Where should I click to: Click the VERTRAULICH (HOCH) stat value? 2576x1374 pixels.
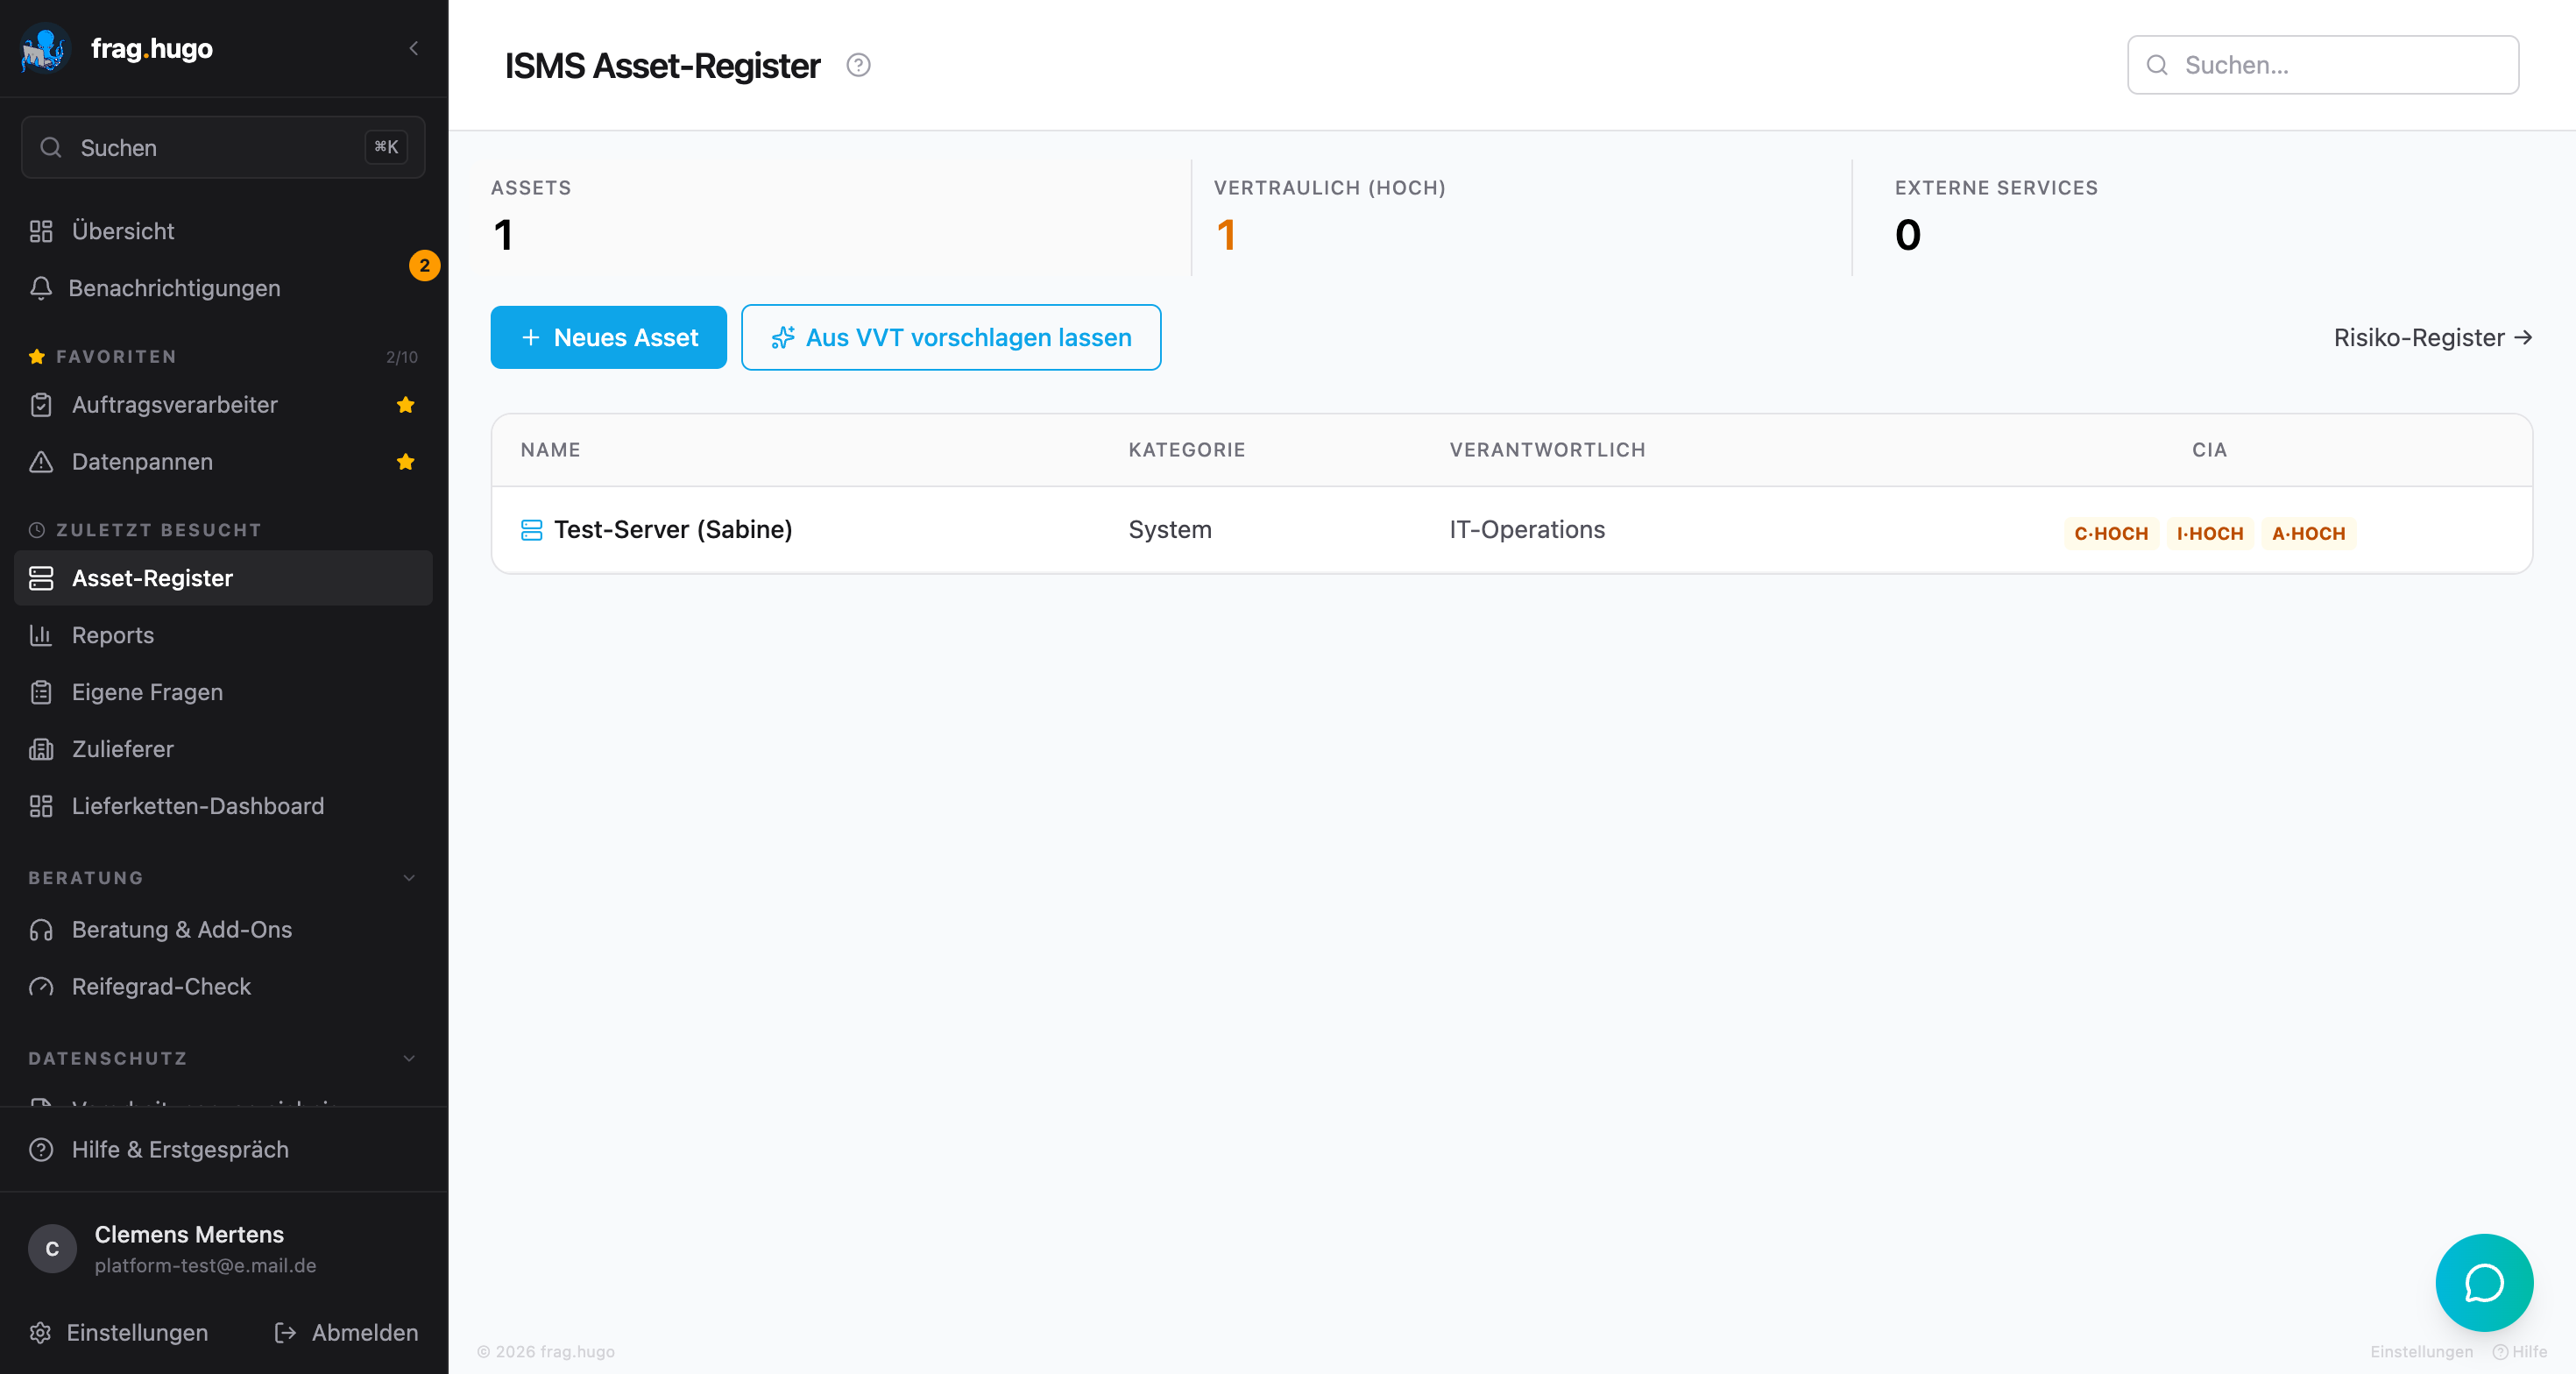point(1226,235)
